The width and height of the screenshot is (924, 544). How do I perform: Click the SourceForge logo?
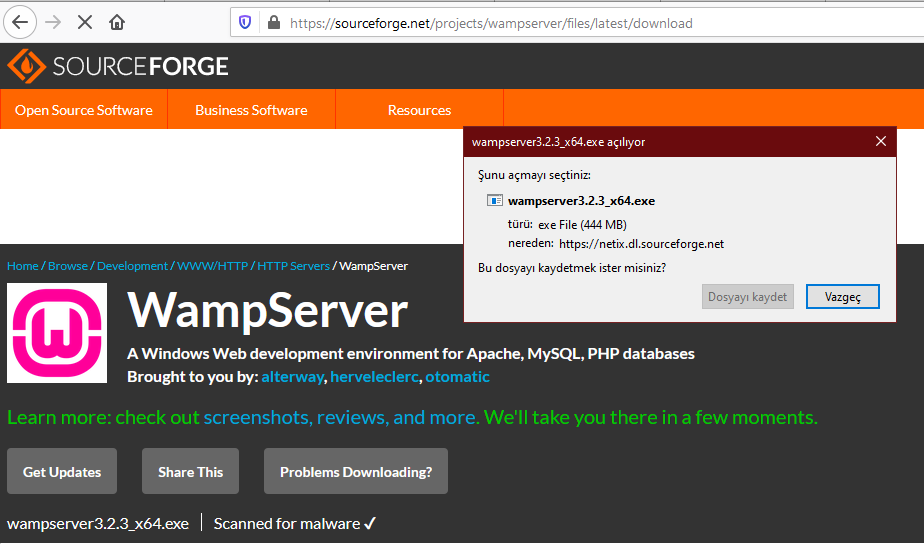pos(118,65)
